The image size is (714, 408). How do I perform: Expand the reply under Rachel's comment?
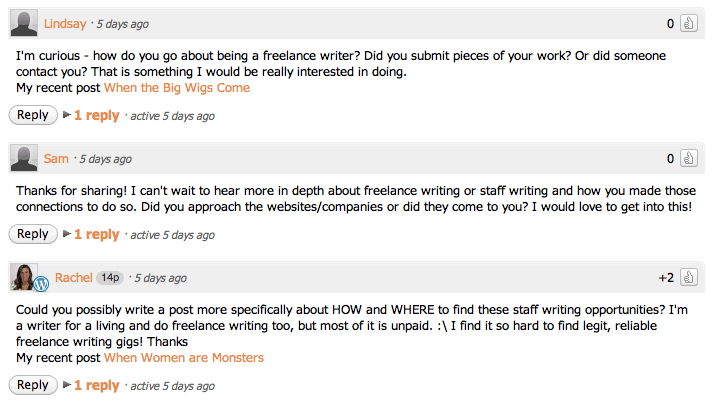pyautogui.click(x=96, y=385)
